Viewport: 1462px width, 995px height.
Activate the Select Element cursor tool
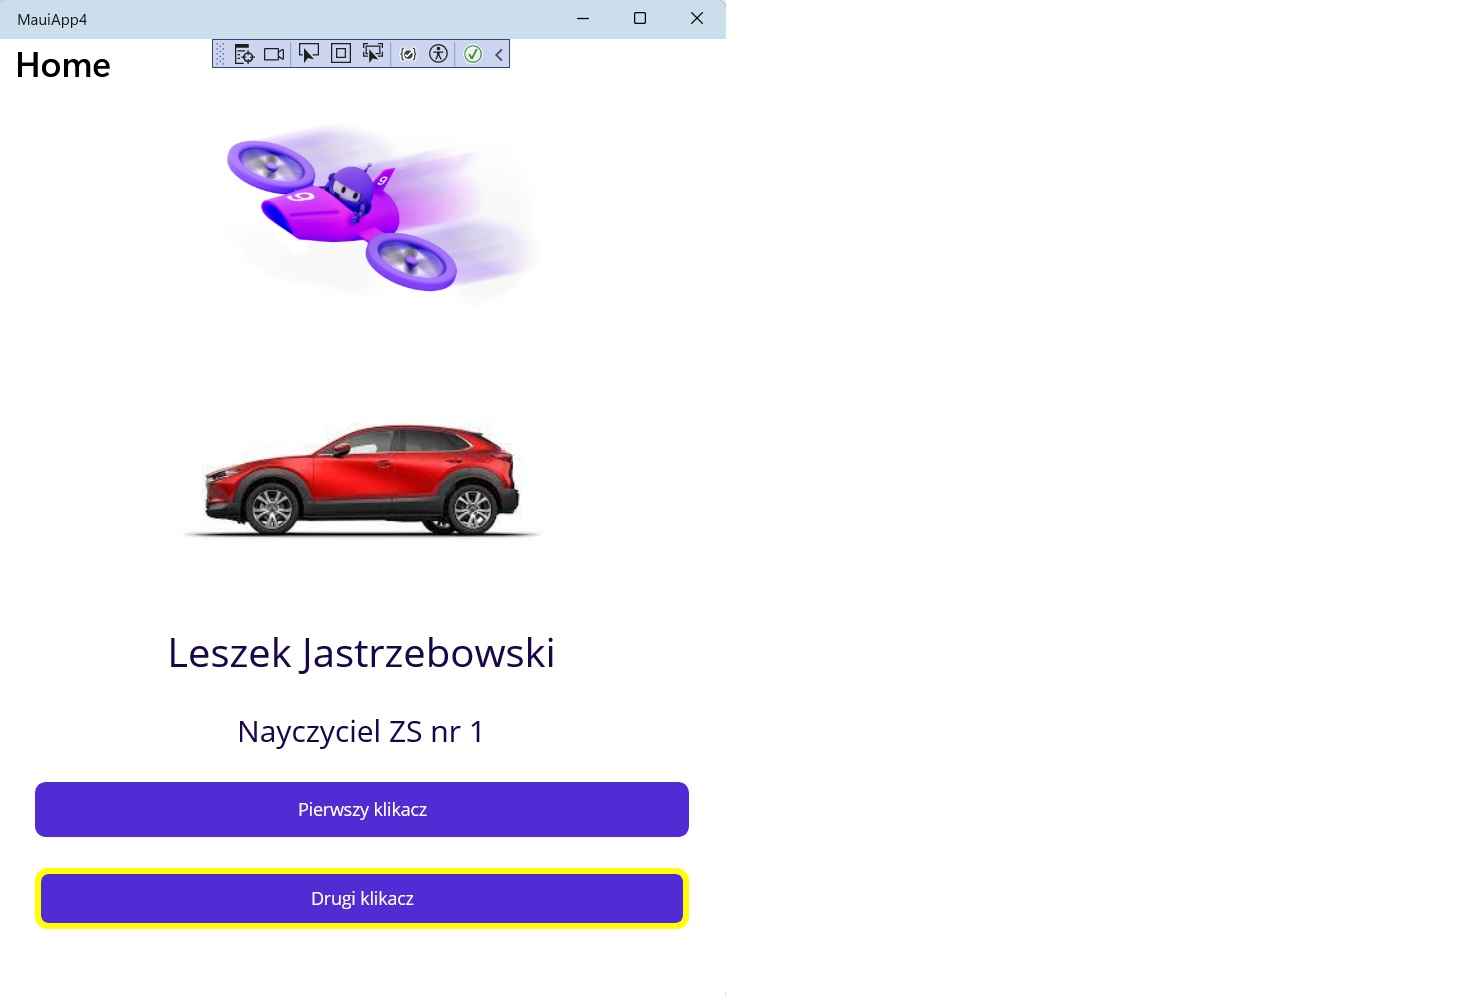pos(309,54)
